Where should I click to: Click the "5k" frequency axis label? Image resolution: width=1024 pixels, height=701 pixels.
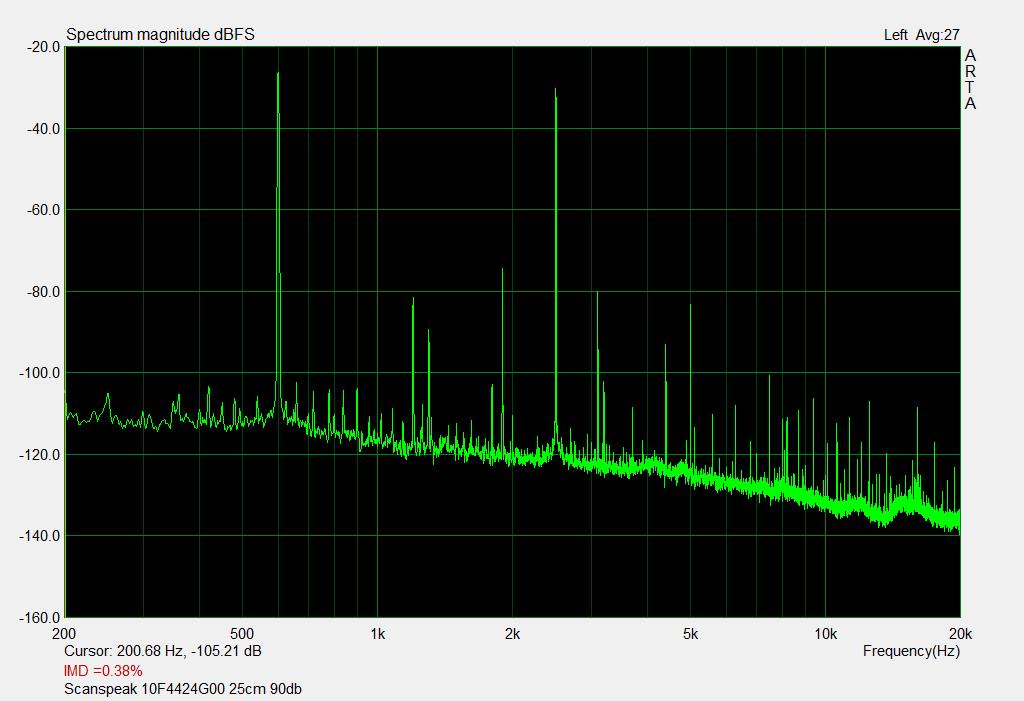[690, 633]
